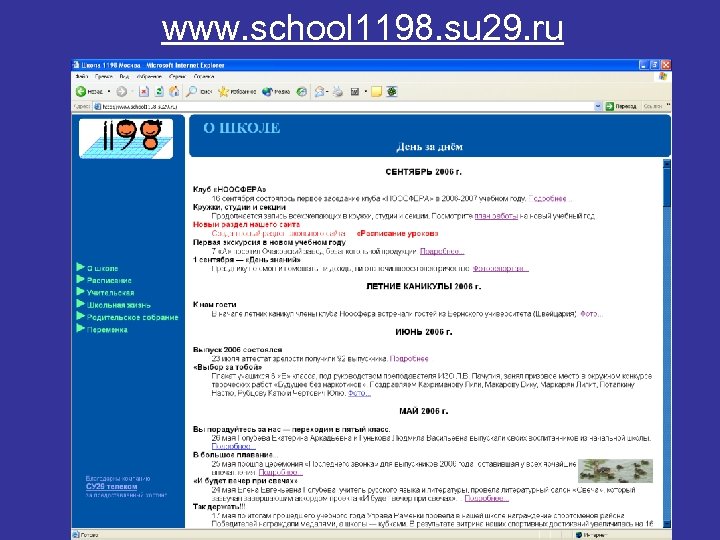Click the IE page icon in address bar
Screen dimensions: 720x540
pyautogui.click(x=97, y=107)
